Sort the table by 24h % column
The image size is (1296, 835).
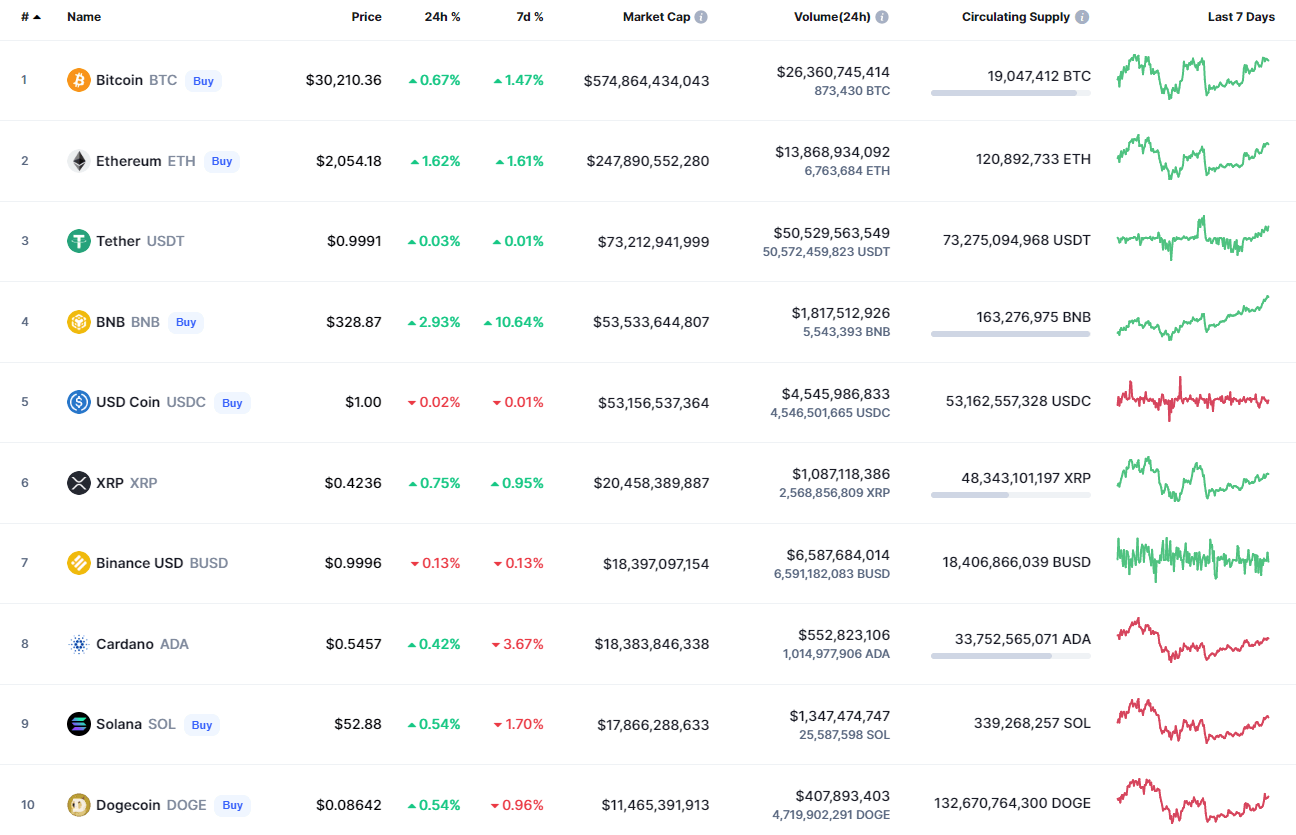[441, 17]
